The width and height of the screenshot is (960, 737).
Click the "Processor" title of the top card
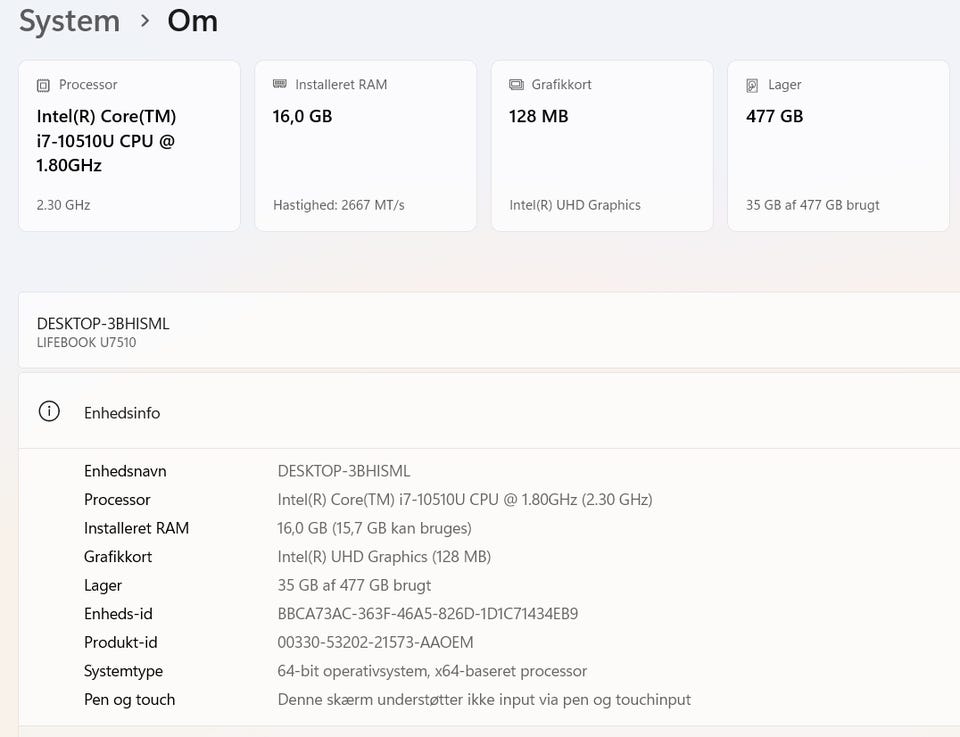[x=88, y=84]
